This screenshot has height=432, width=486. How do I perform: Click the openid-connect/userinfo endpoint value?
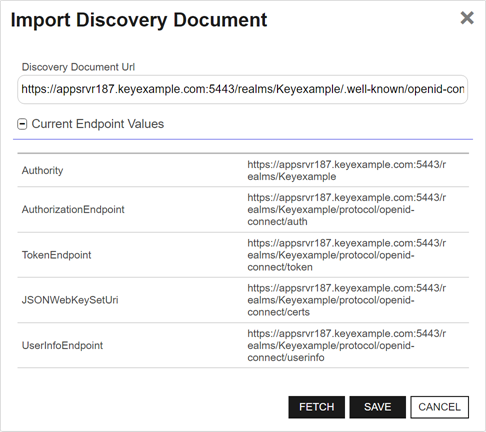(x=347, y=345)
